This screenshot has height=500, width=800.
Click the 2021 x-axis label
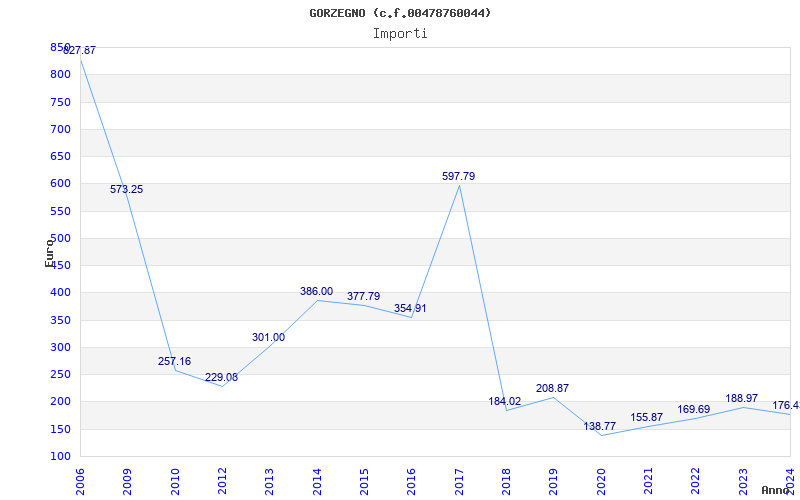click(648, 482)
